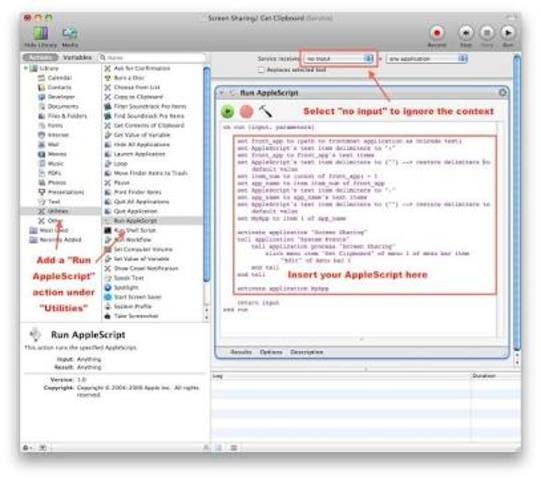Click the Hide Library toolbar icon
The width and height of the screenshot is (541, 480).
tap(40, 34)
